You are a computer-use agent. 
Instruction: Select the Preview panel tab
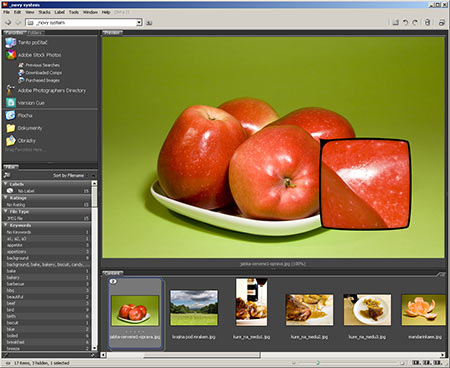[112, 33]
